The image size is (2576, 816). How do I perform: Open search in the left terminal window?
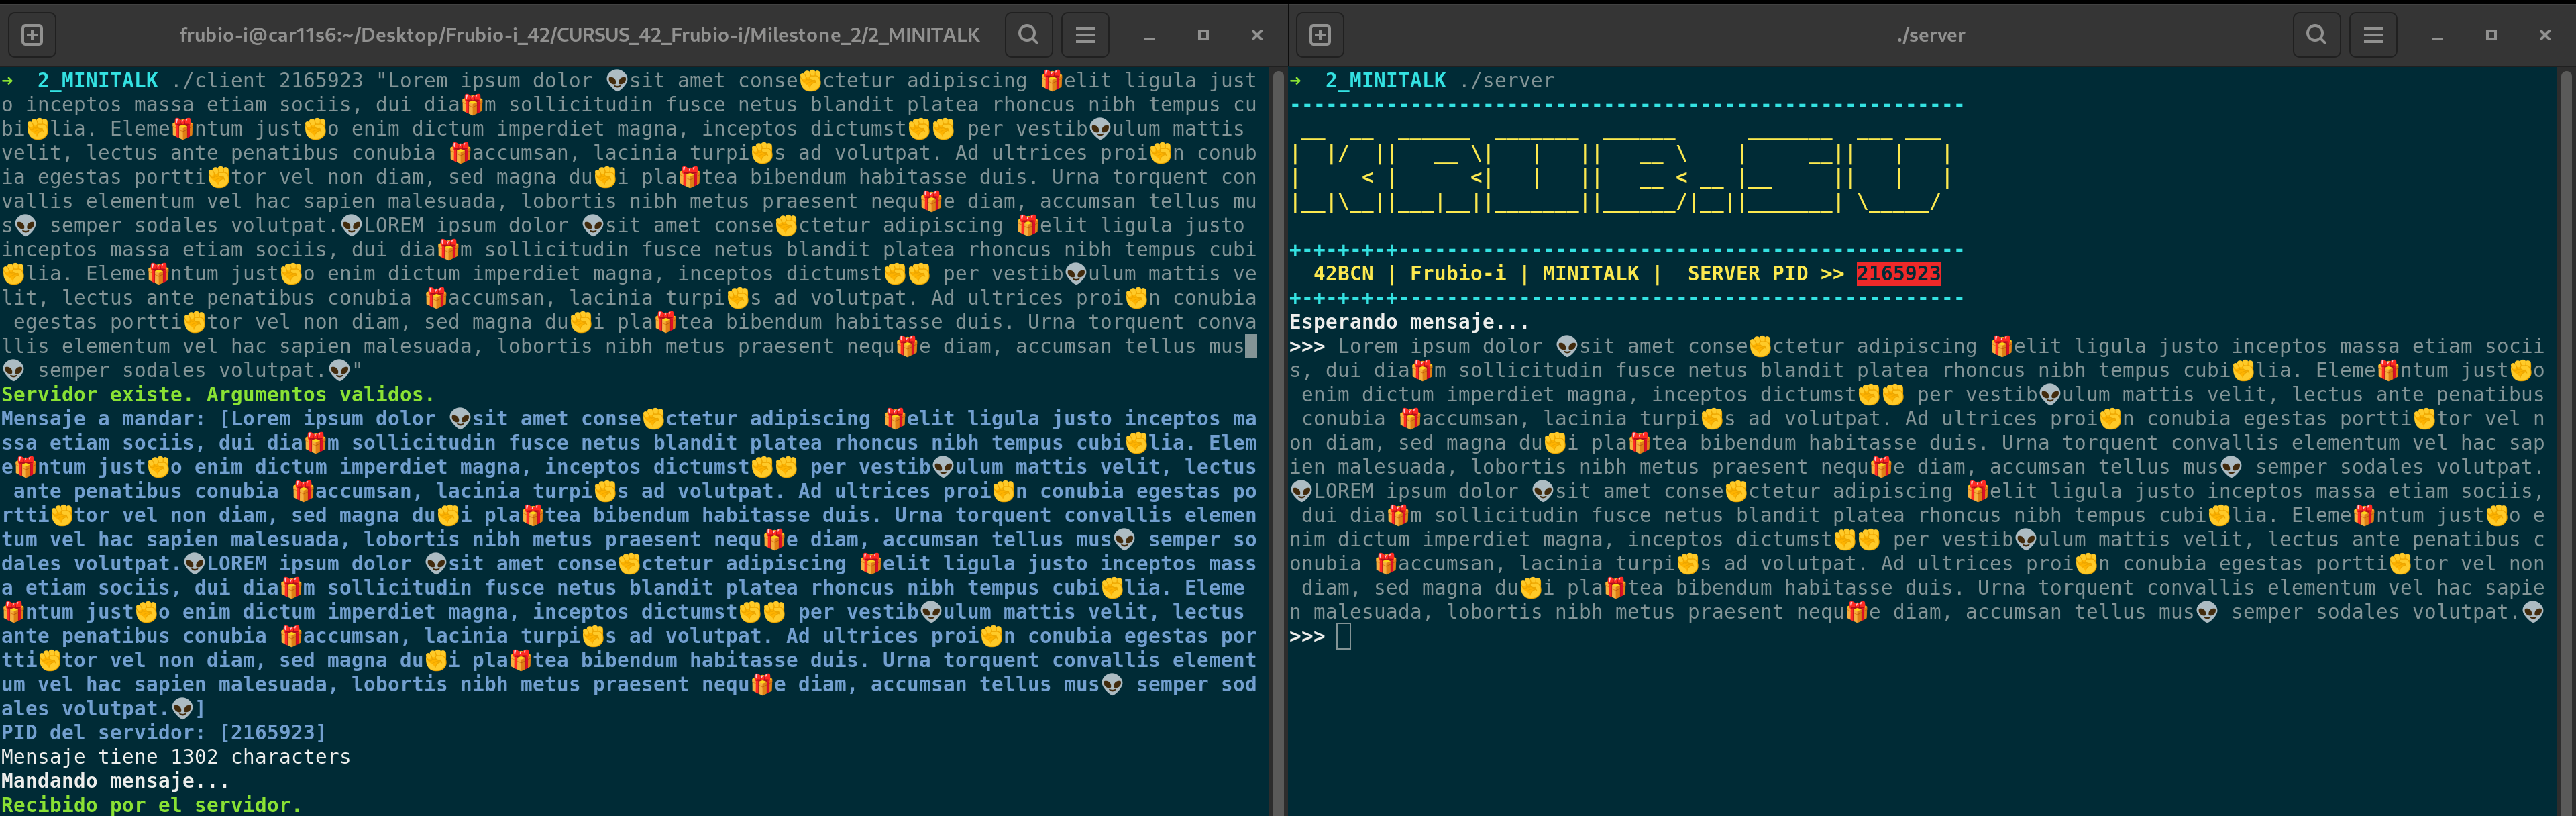[1028, 34]
